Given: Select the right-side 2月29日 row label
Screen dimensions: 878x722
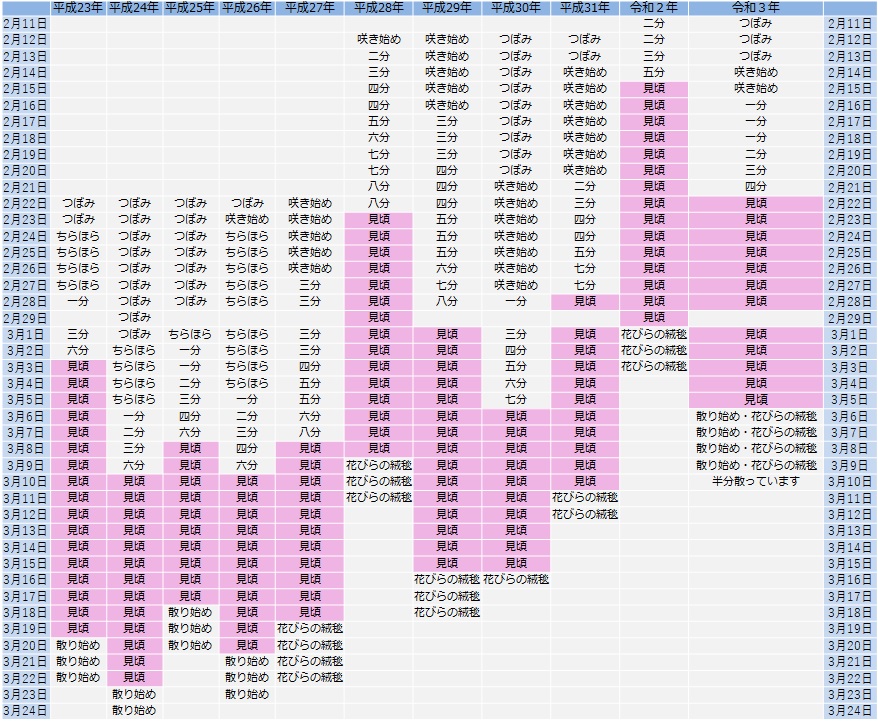Looking at the screenshot, I should tap(851, 318).
